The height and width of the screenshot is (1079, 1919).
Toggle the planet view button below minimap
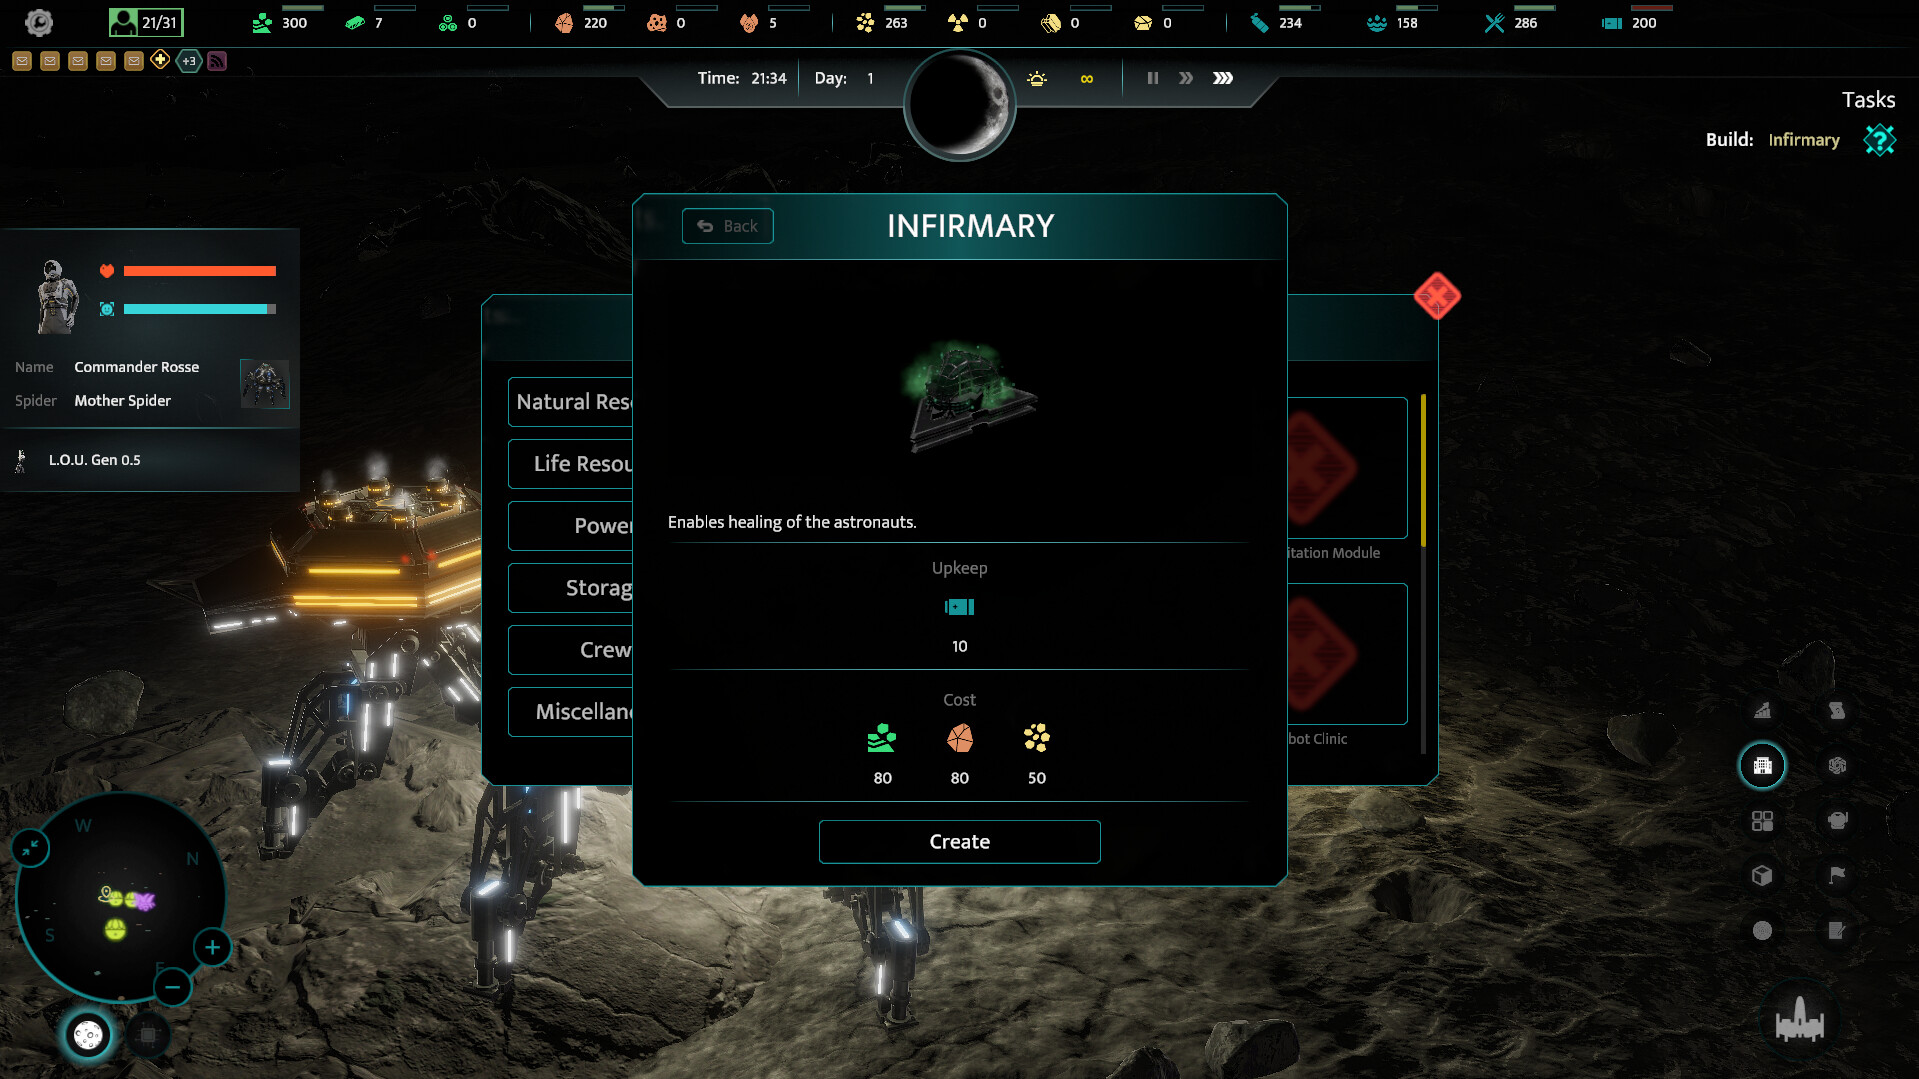click(88, 1035)
